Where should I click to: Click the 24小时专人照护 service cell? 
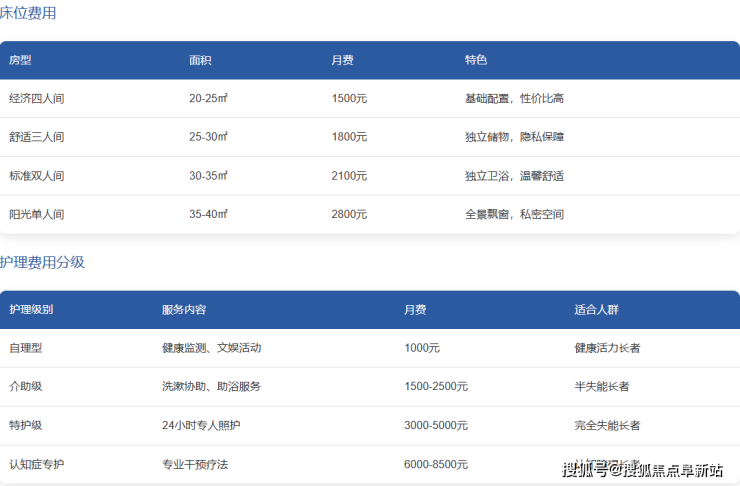(201, 425)
